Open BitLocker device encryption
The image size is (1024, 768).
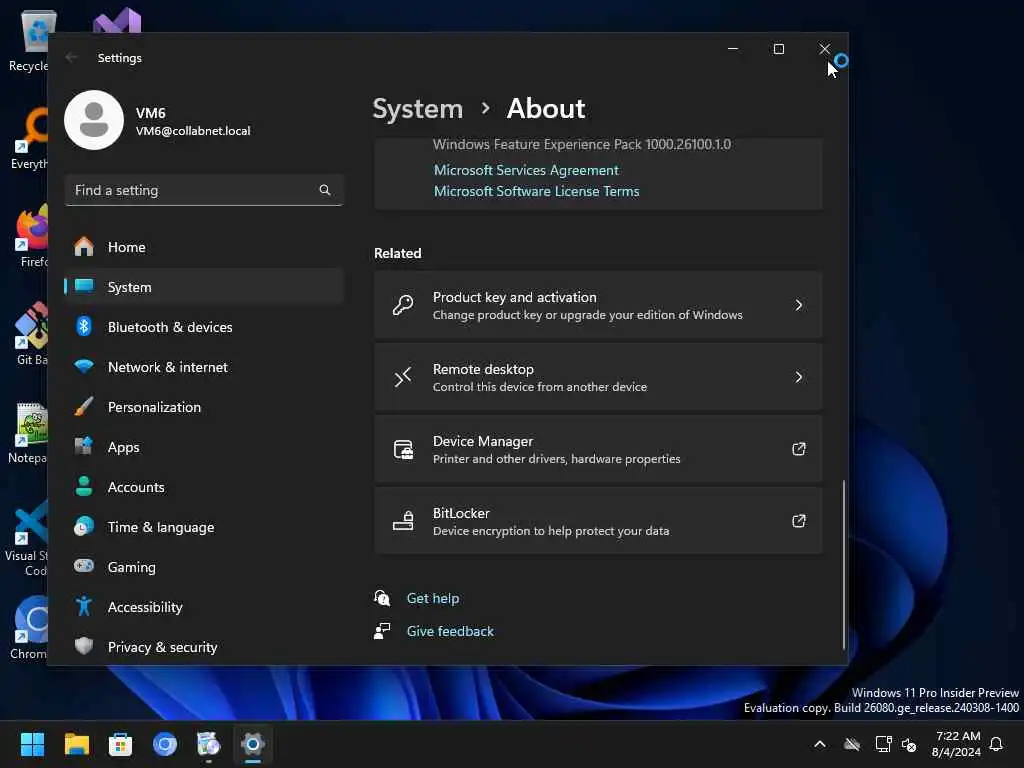(x=598, y=520)
